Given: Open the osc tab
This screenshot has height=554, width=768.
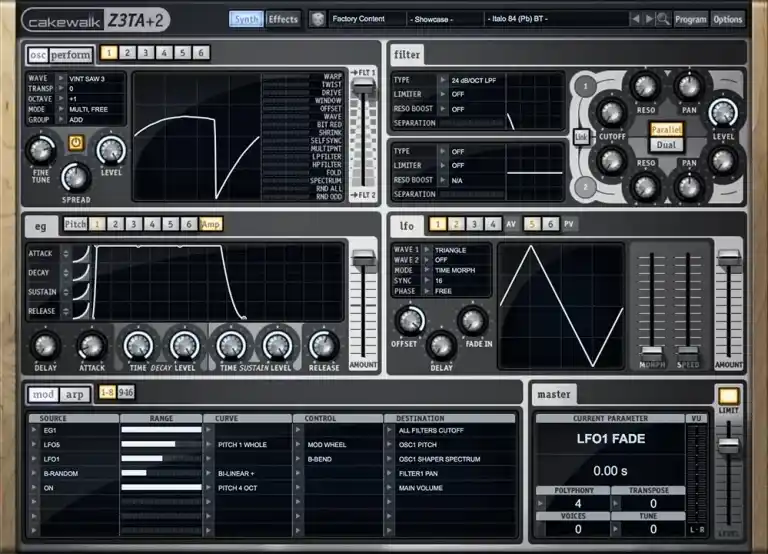Looking at the screenshot, I should pyautogui.click(x=38, y=55).
